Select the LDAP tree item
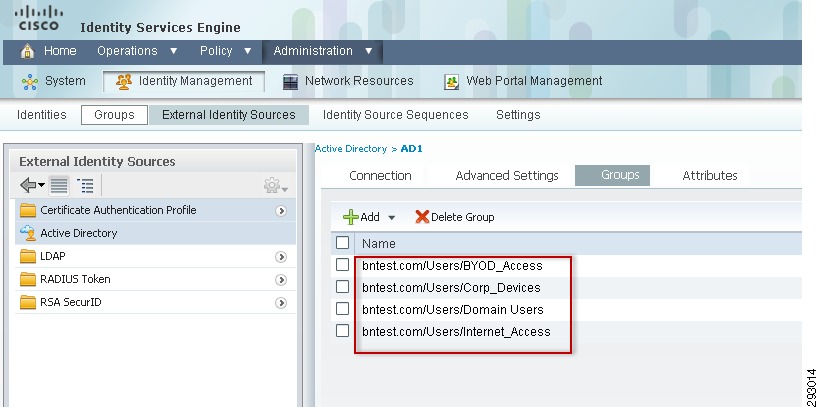The image size is (816, 407). 53,256
